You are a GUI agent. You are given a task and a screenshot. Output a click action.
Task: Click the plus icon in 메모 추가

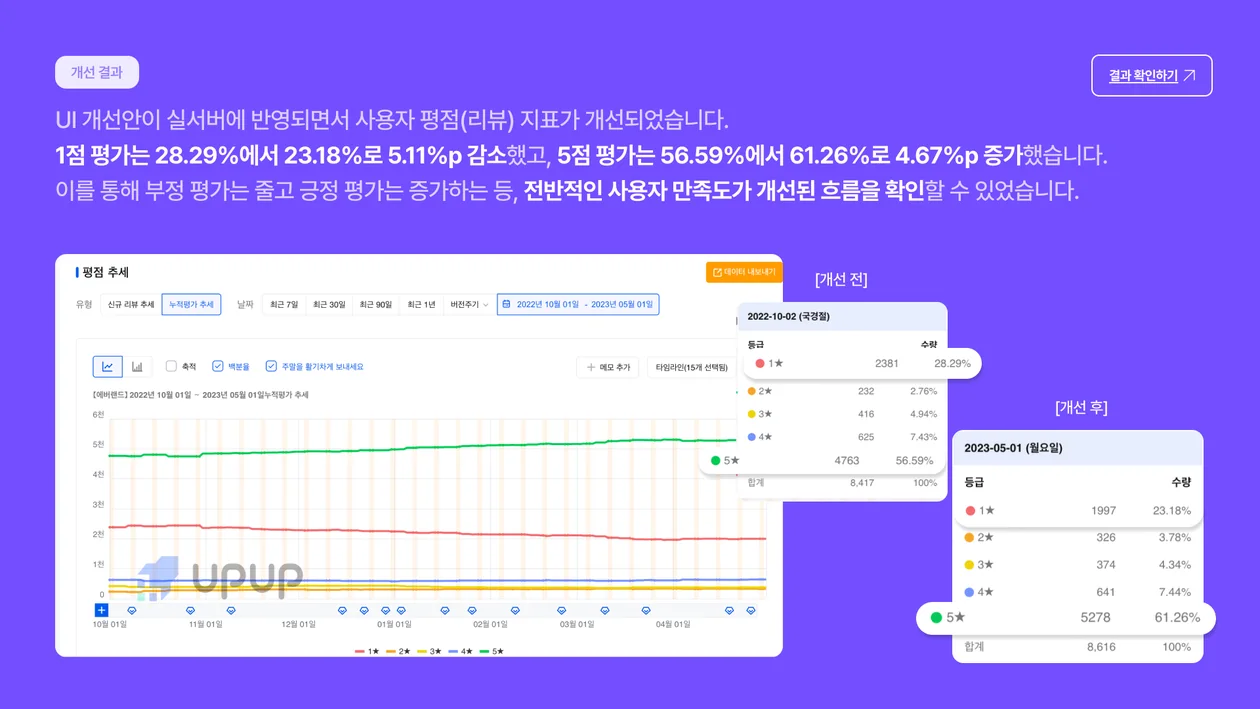(x=592, y=368)
